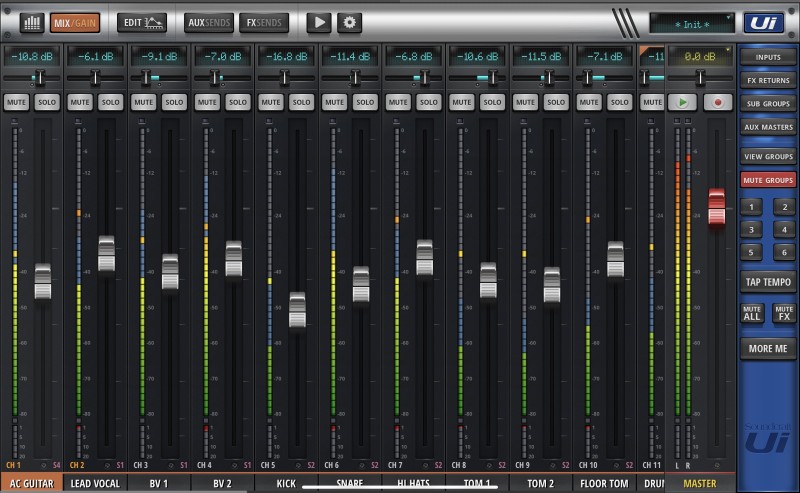The height and width of the screenshot is (493, 800).
Task: Mute the AC Guitar channel
Action: coord(16,102)
